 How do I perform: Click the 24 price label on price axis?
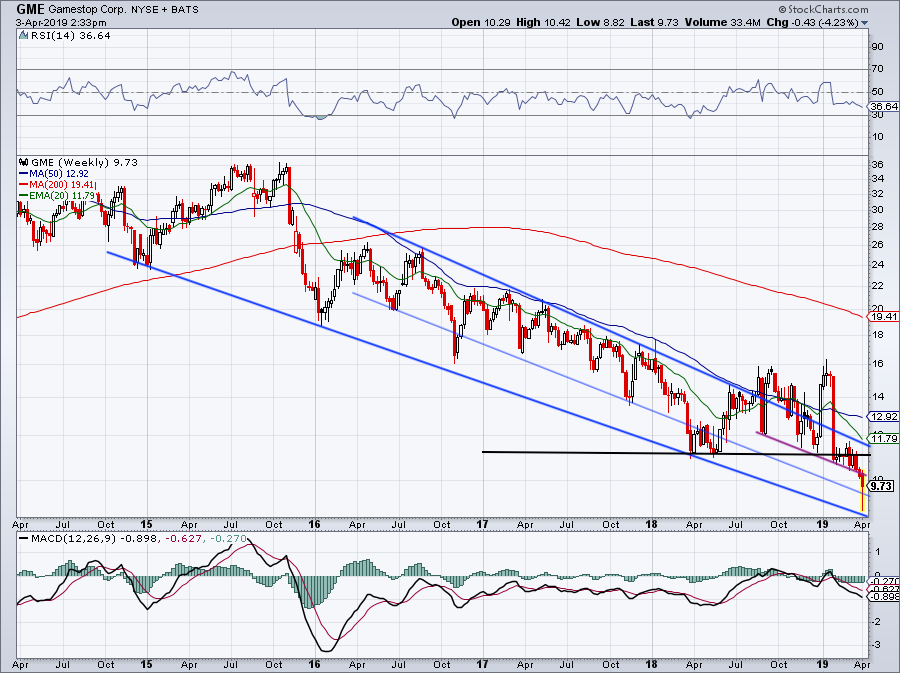[877, 264]
